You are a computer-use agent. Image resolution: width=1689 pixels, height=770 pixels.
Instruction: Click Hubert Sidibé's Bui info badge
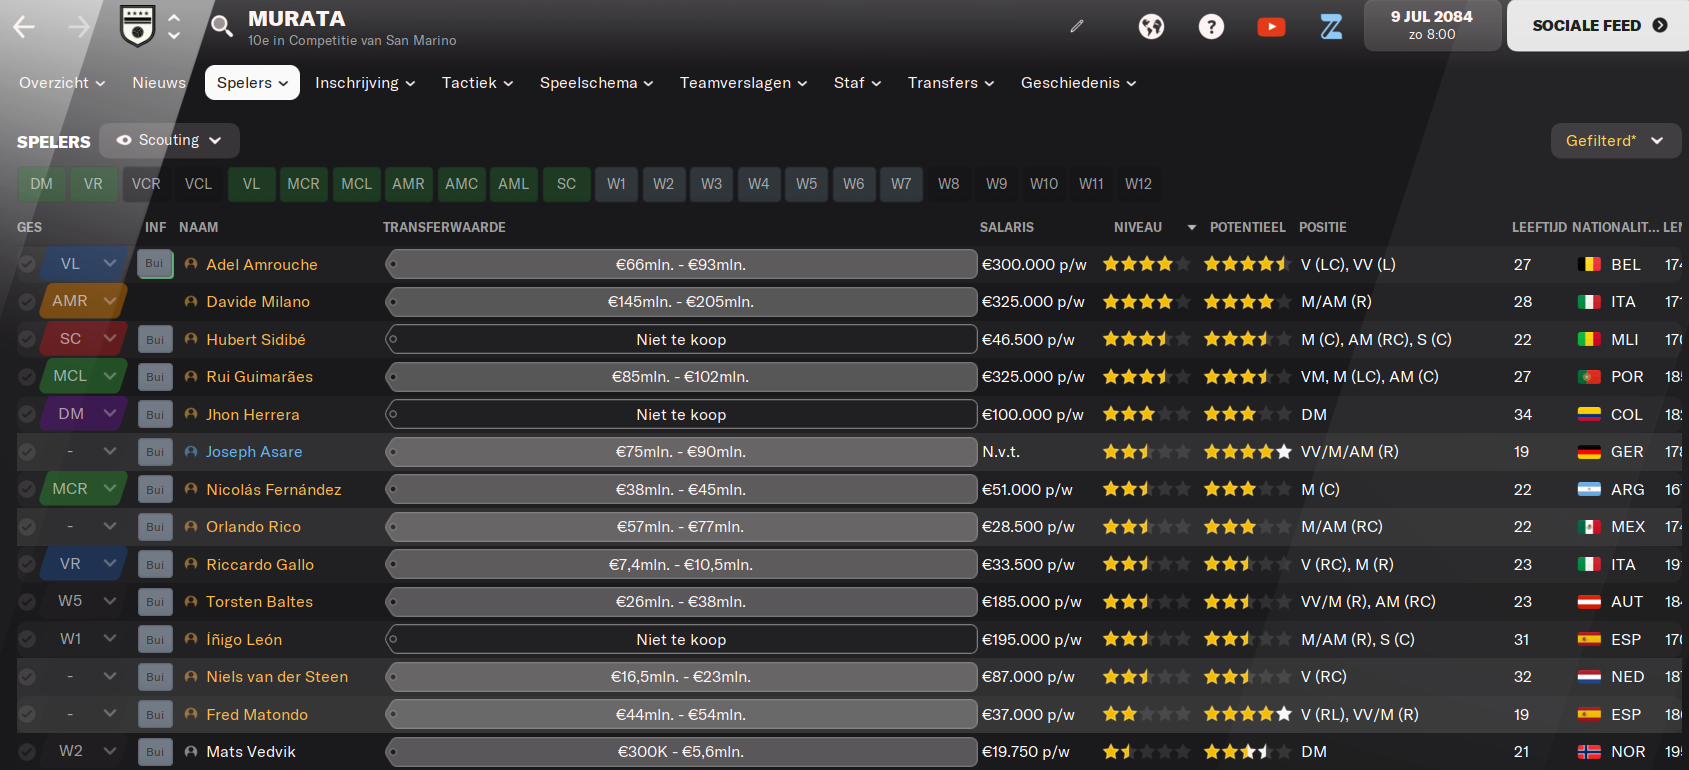tap(155, 339)
